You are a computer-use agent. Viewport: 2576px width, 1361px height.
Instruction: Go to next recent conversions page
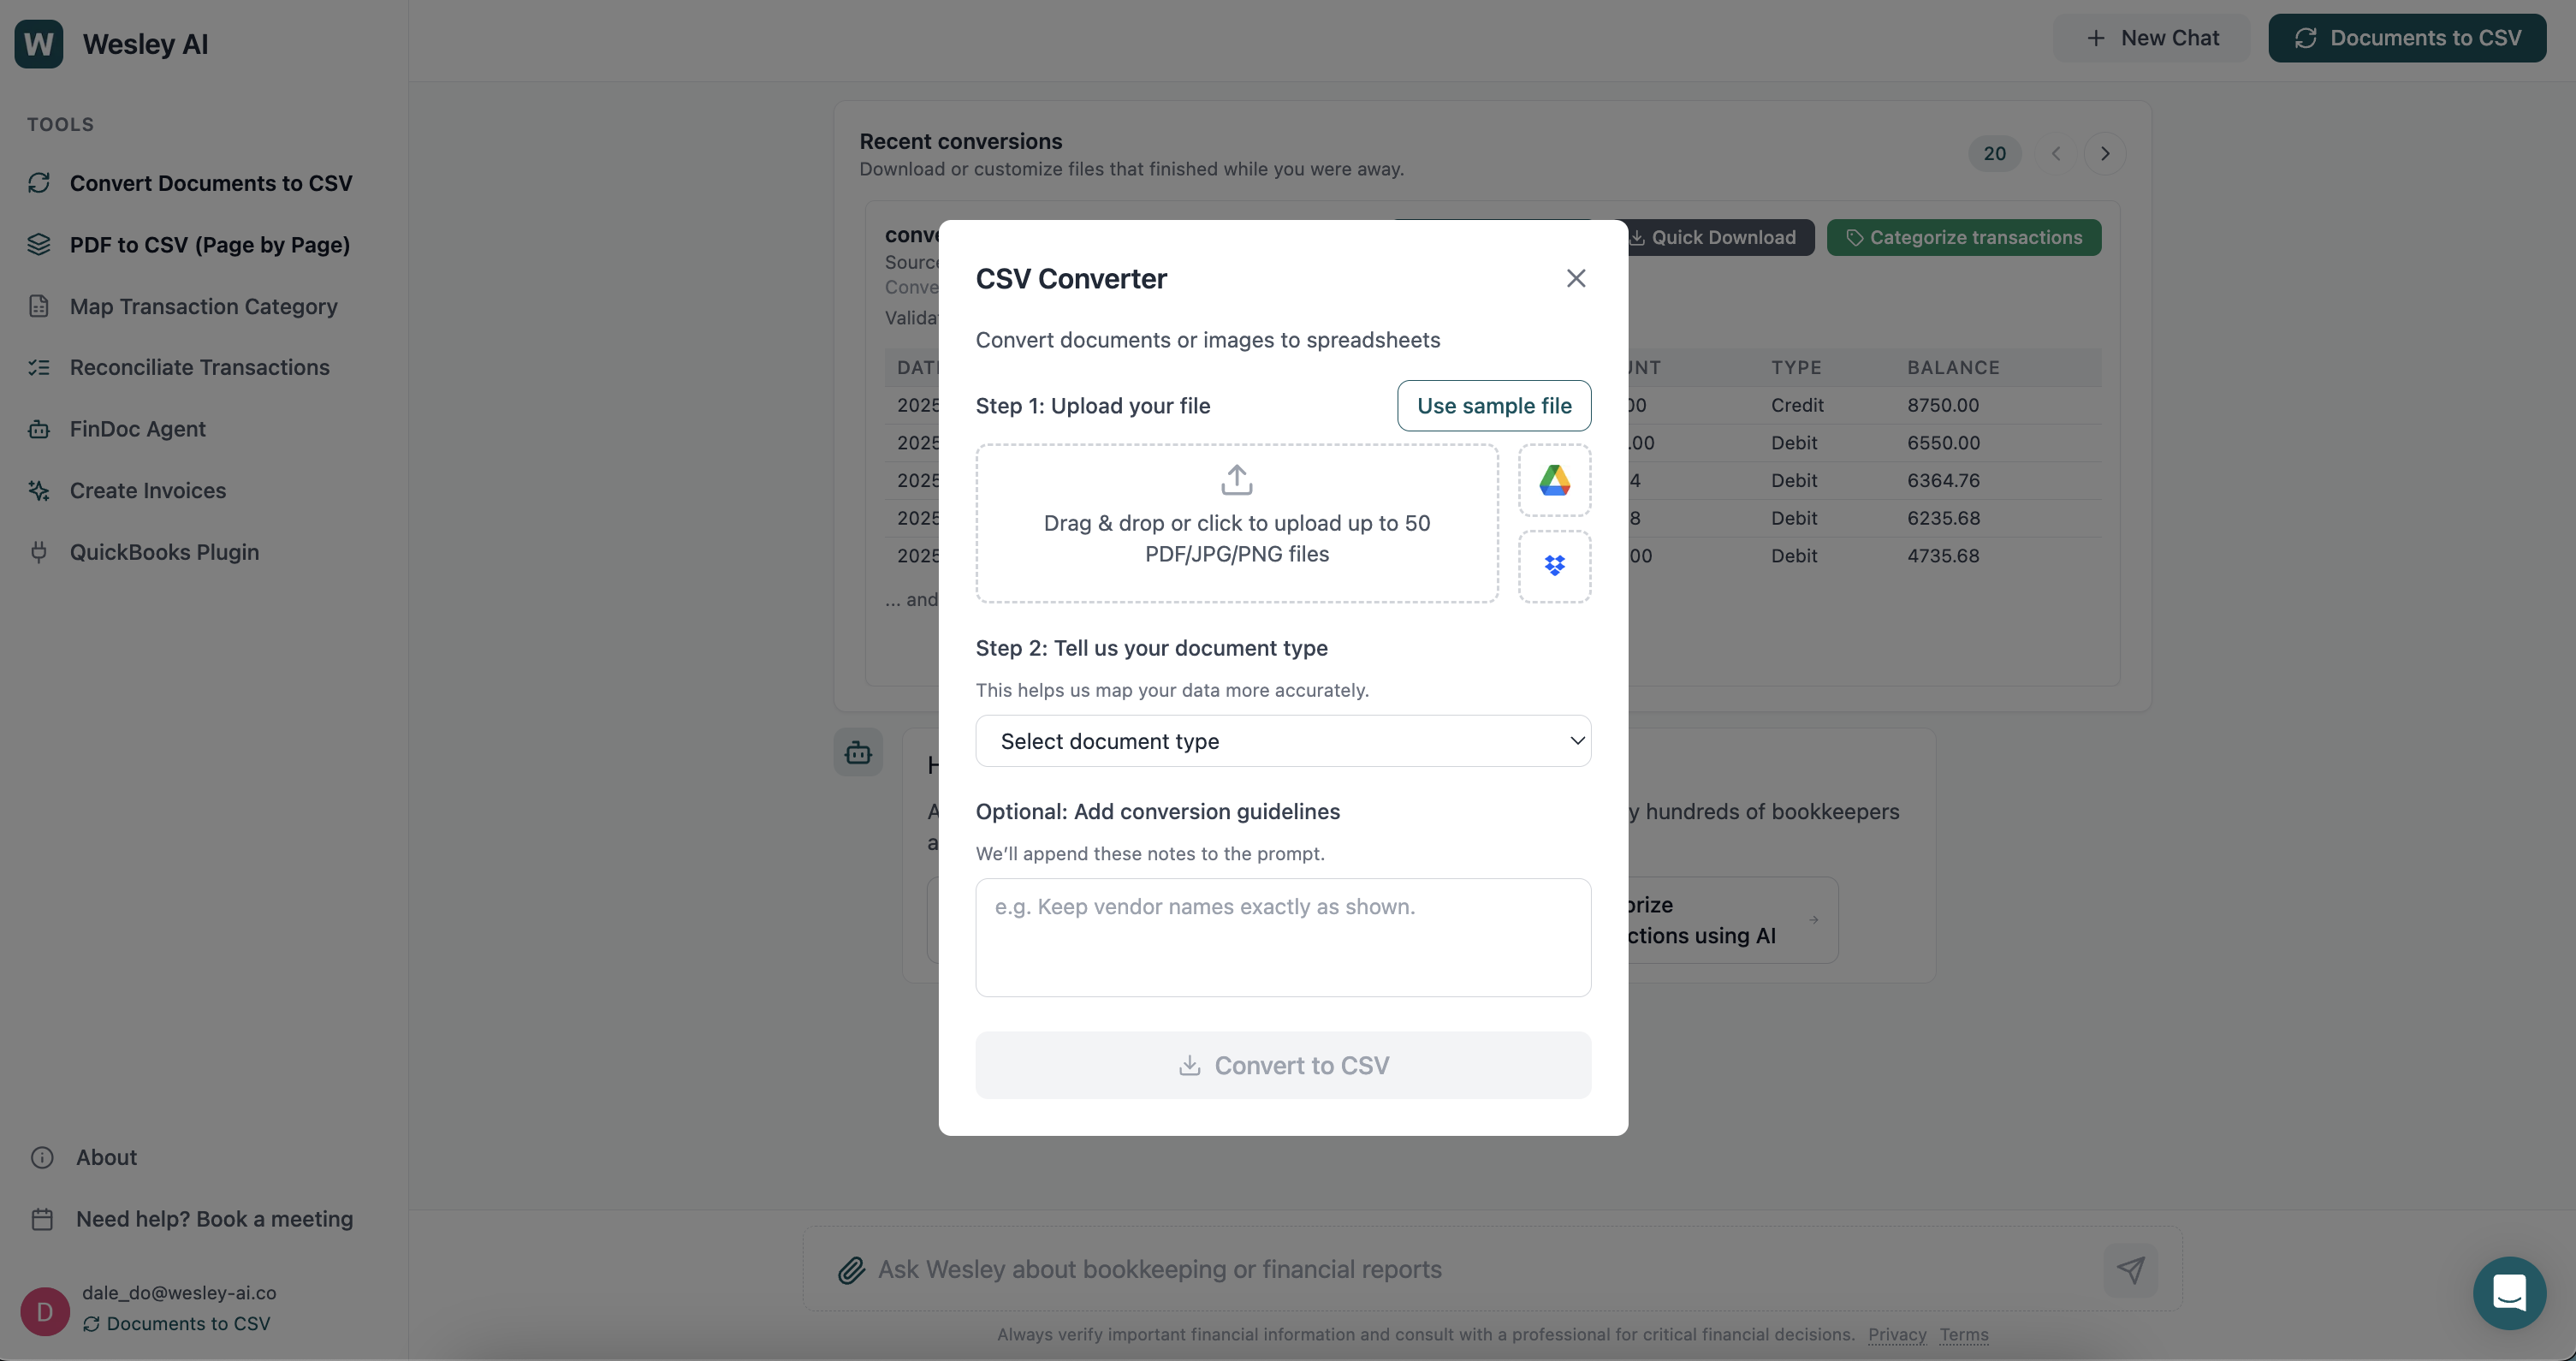tap(2104, 154)
